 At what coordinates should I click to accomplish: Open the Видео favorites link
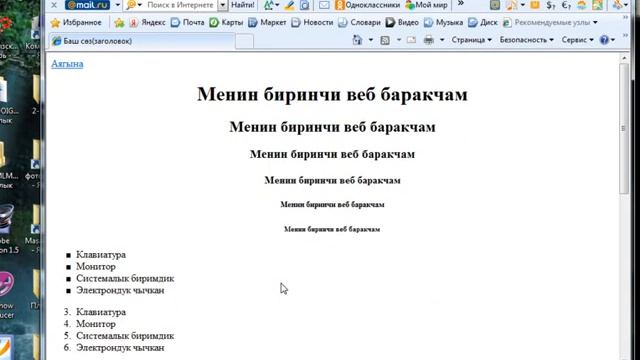point(402,22)
